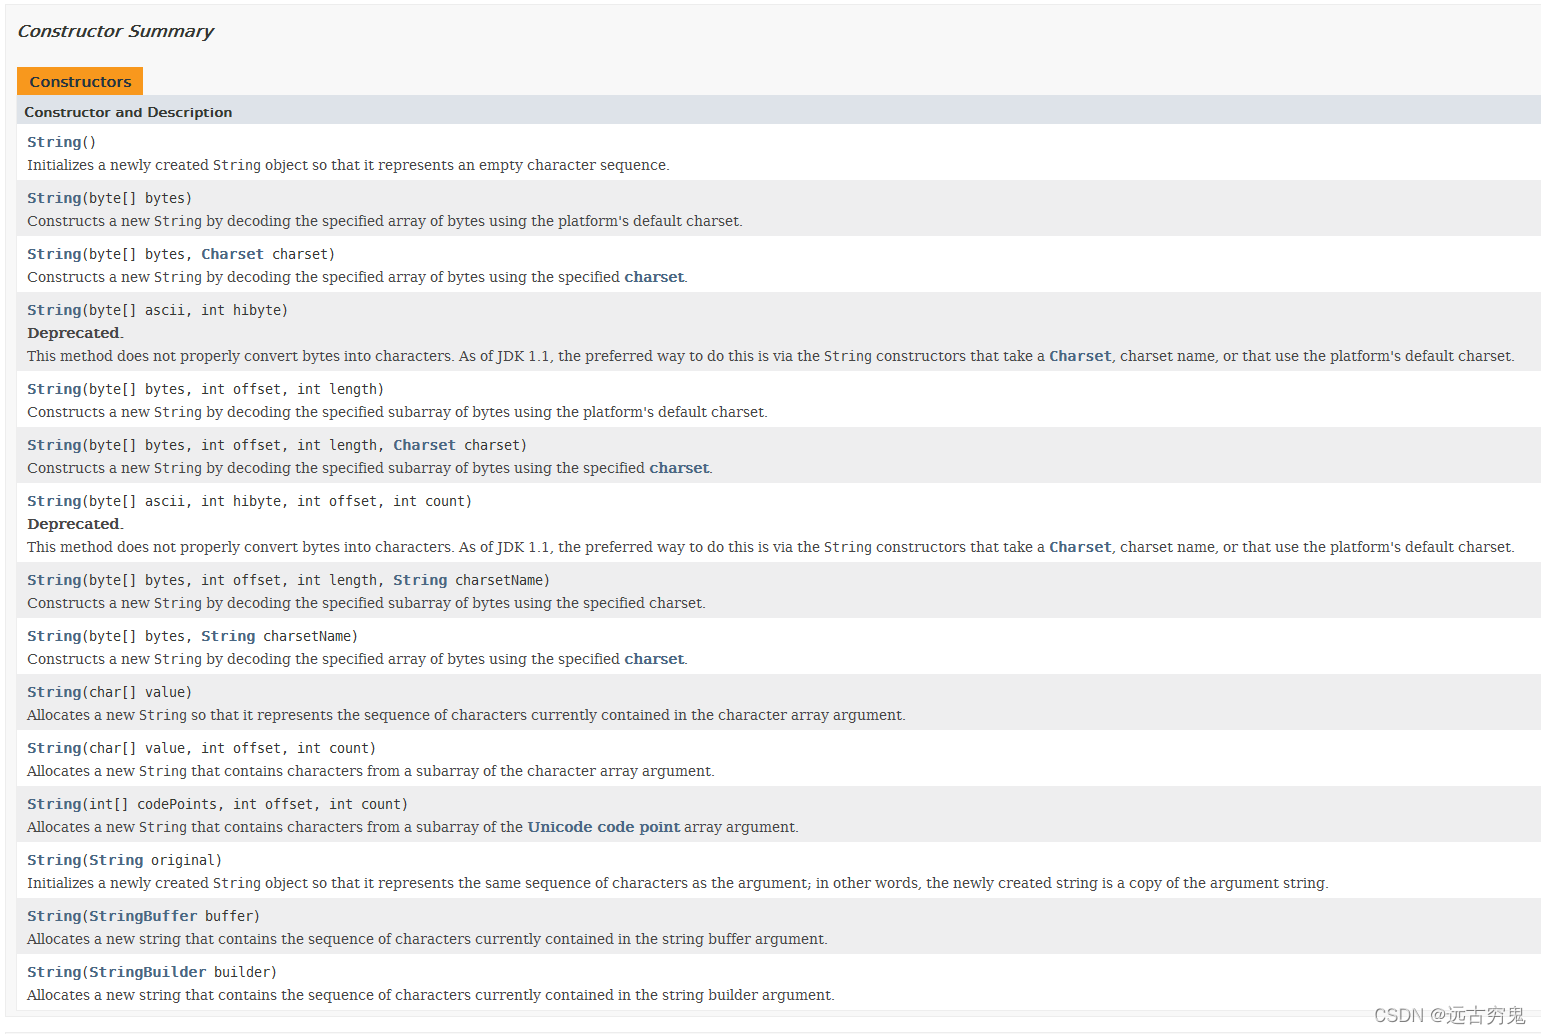Screen dimensions: 1541x1034
Task: Open String(byte[] bytes, int offset, int length) link
Action: (x=54, y=389)
